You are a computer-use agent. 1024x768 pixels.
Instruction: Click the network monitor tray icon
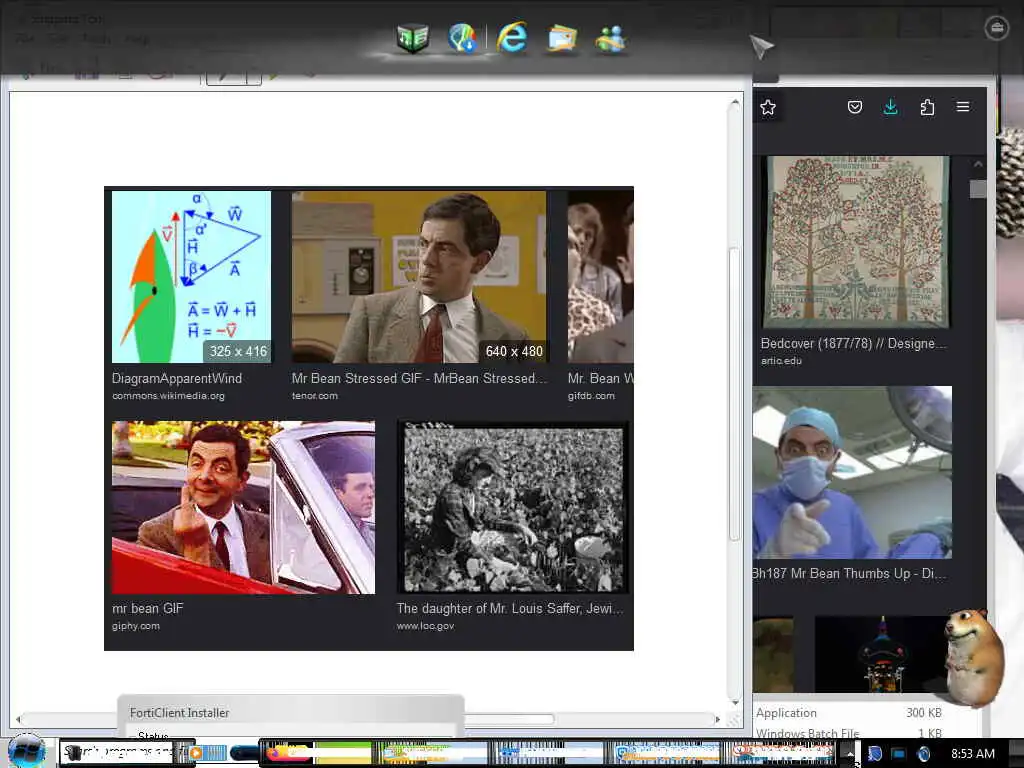click(x=899, y=754)
